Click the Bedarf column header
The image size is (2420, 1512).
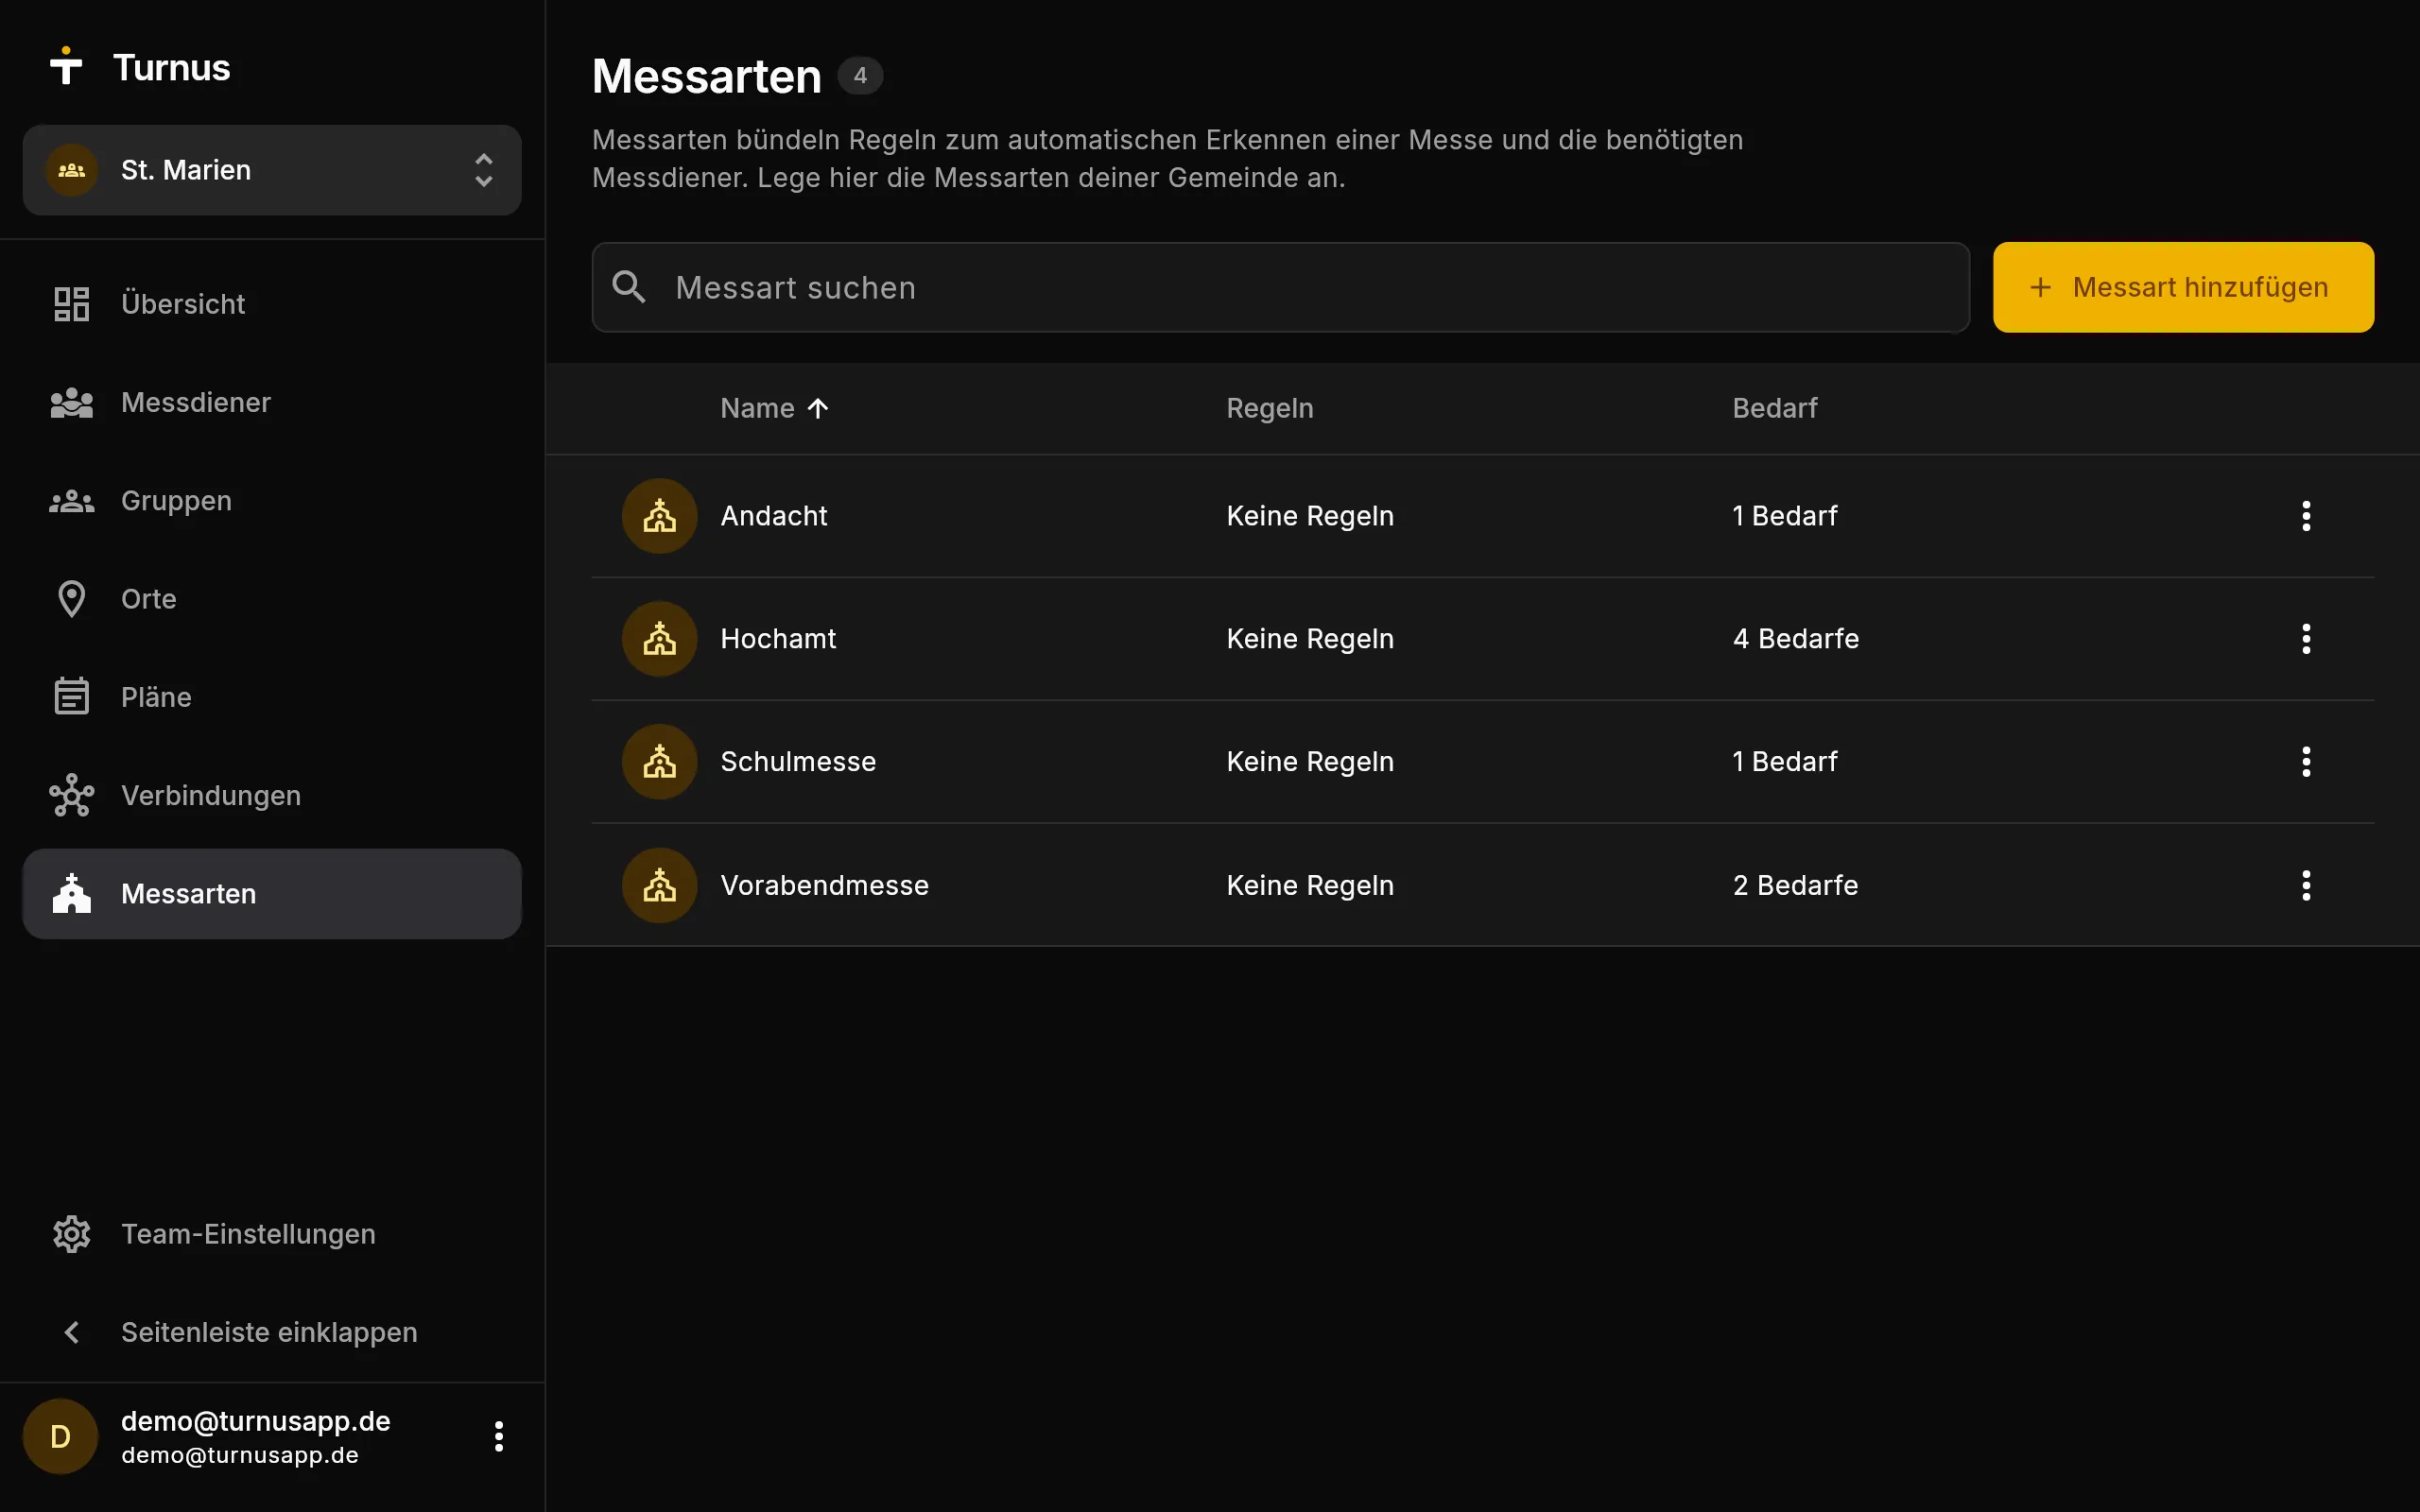1775,408
